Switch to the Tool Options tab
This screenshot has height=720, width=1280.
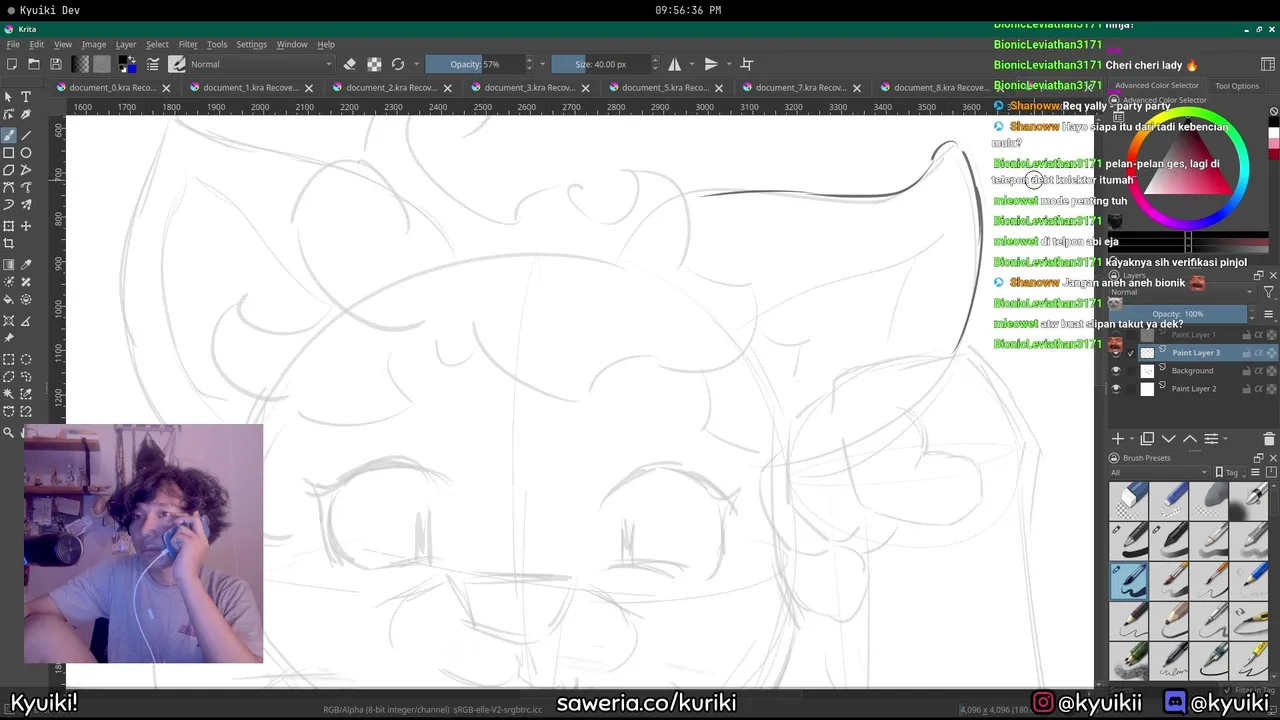click(1237, 86)
